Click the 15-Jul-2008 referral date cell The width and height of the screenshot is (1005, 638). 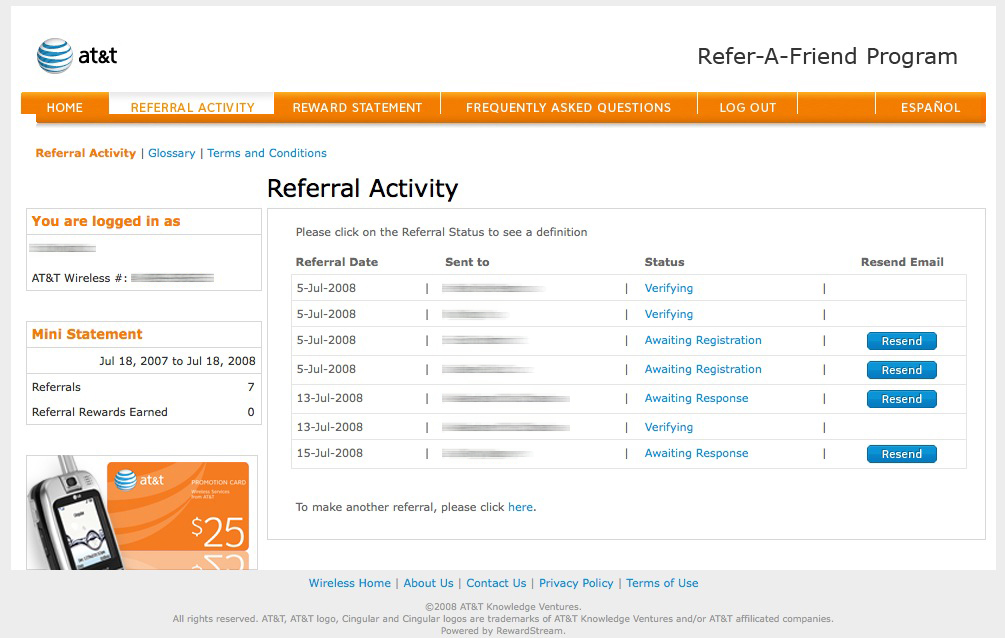329,453
